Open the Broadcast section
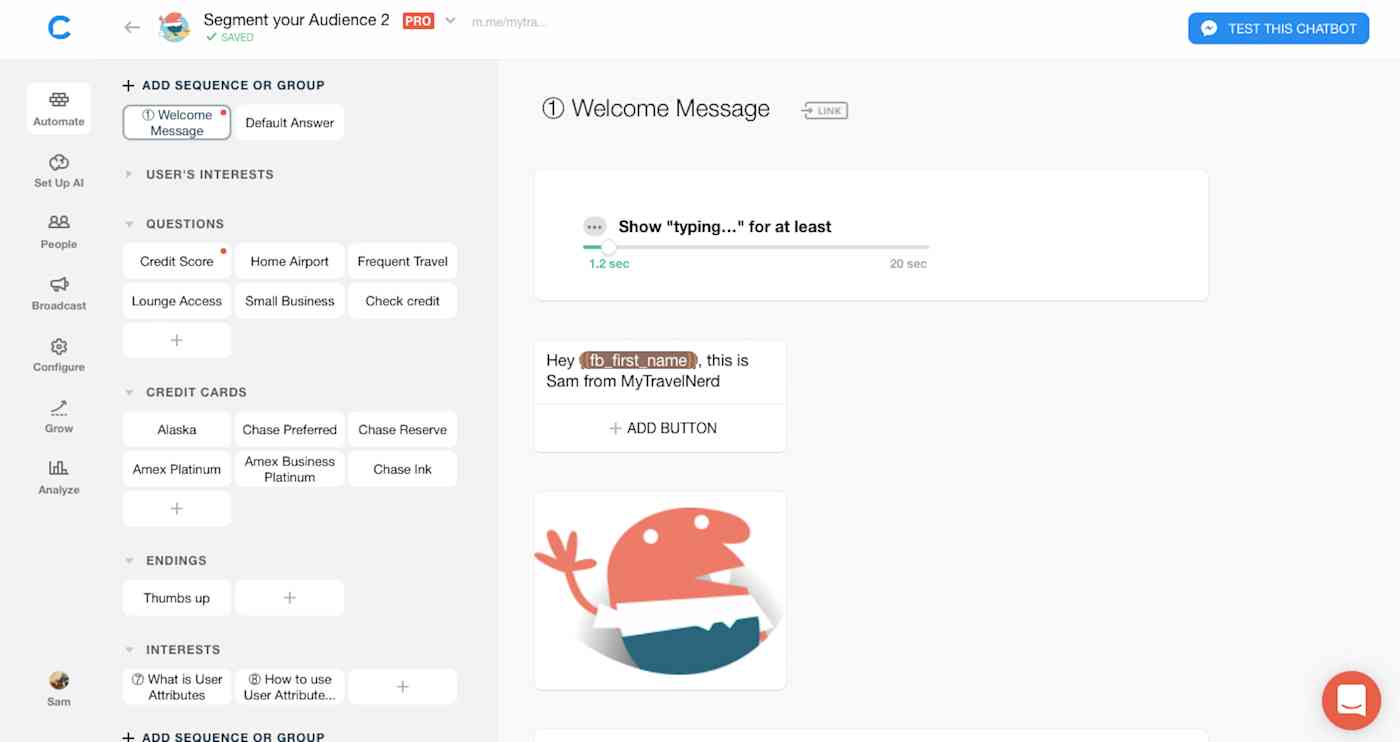 coord(58,293)
